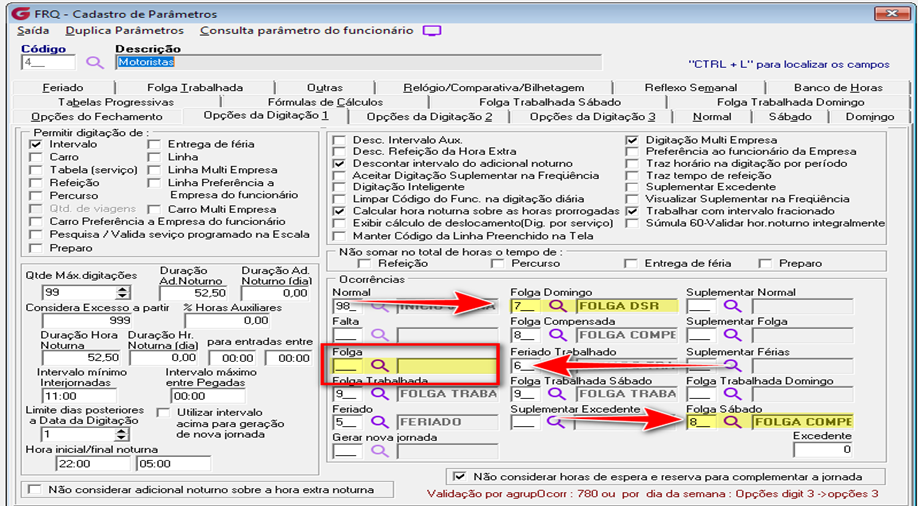Click the Excedente value field
This screenshot has height=506, width=918.
tap(823, 450)
